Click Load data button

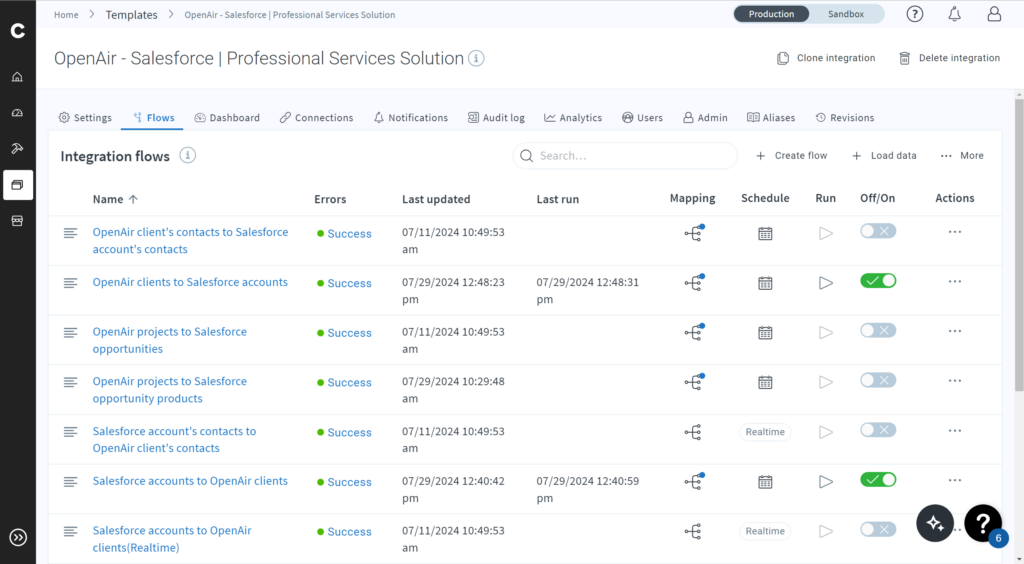click(884, 155)
